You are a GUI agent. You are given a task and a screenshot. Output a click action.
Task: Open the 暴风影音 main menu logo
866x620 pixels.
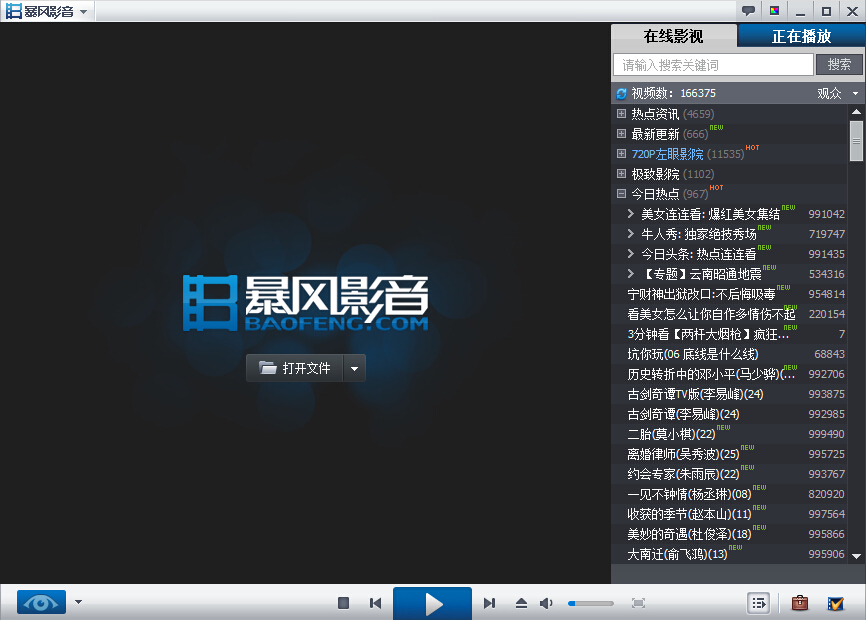point(39,11)
